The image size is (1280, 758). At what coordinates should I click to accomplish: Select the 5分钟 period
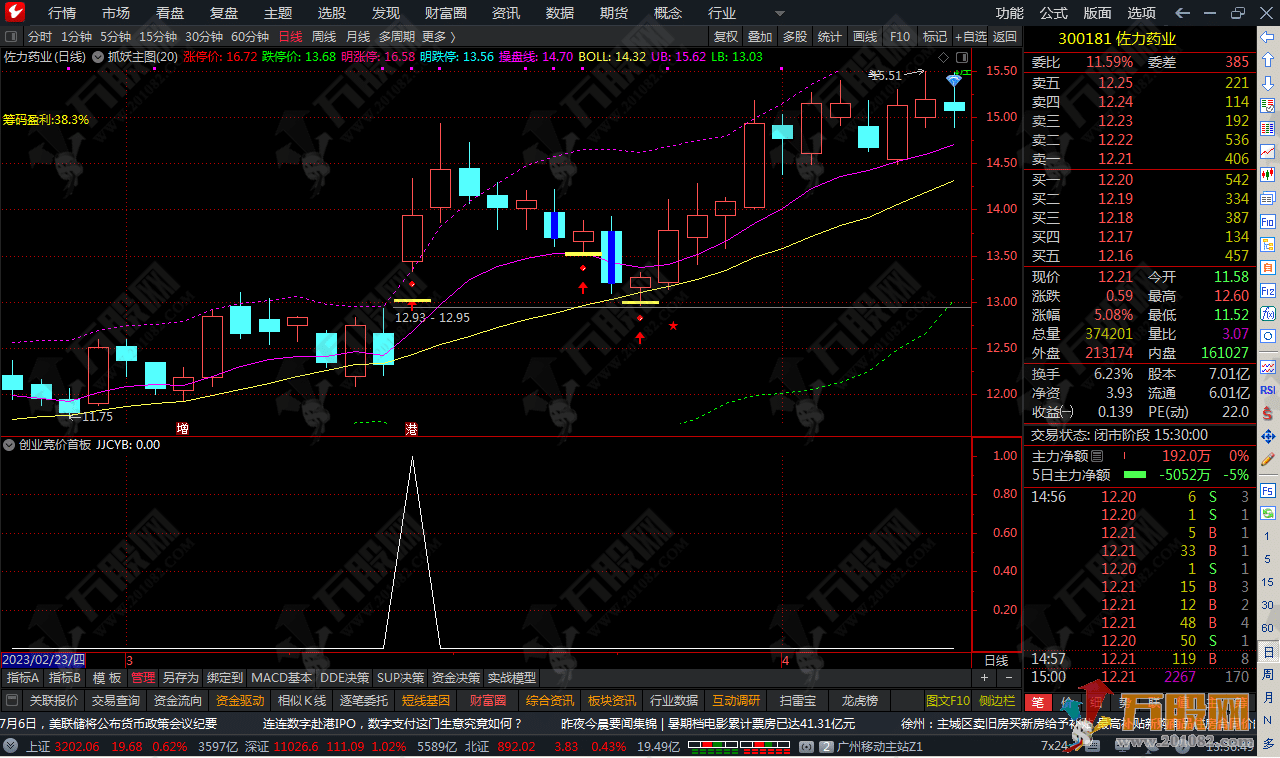coord(116,36)
